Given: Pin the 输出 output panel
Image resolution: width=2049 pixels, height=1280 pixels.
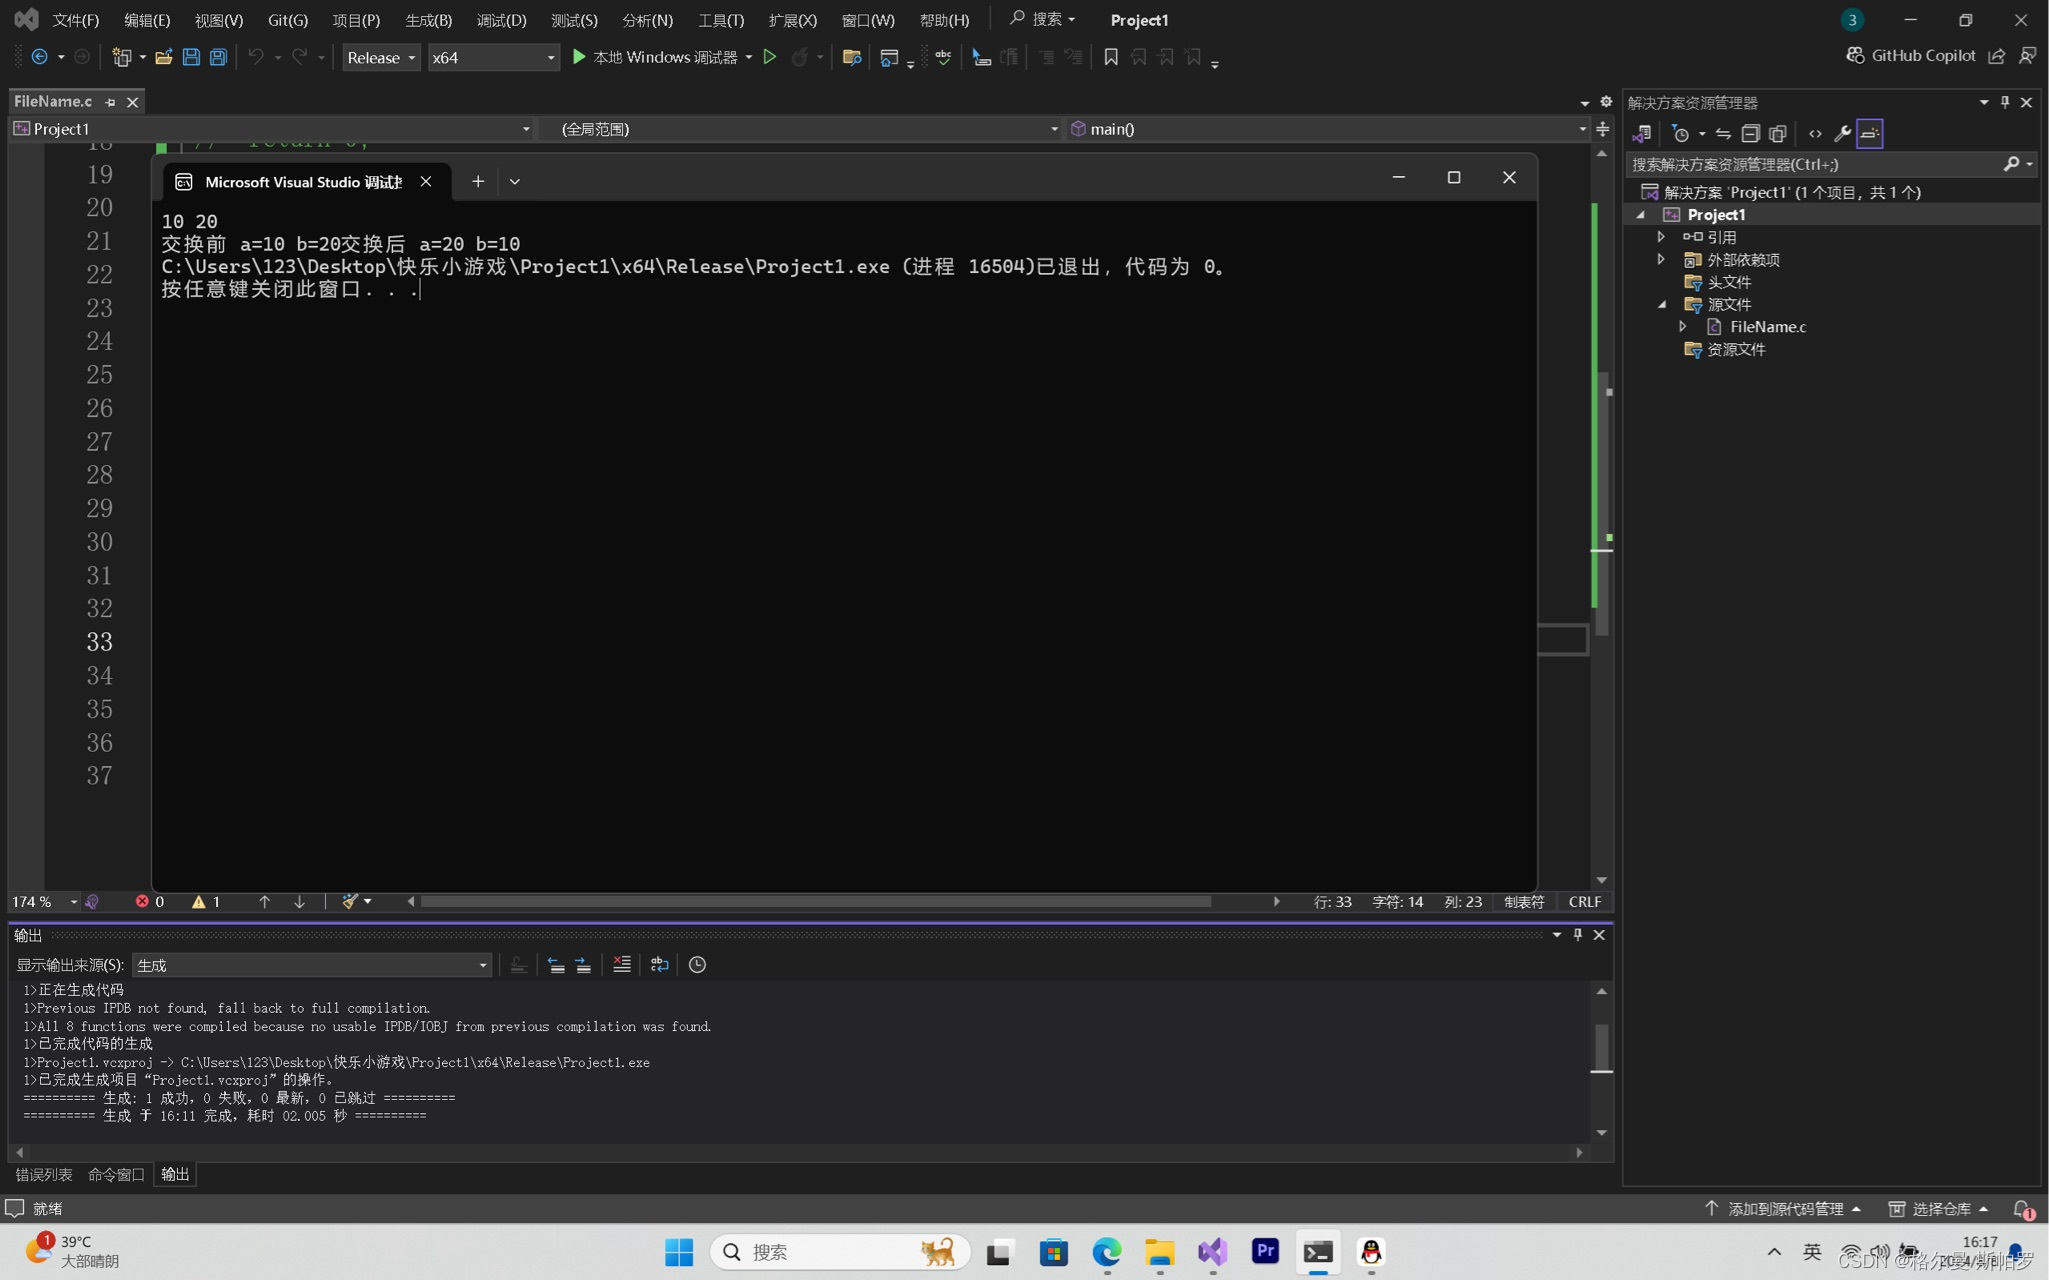Looking at the screenshot, I should click(1578, 935).
